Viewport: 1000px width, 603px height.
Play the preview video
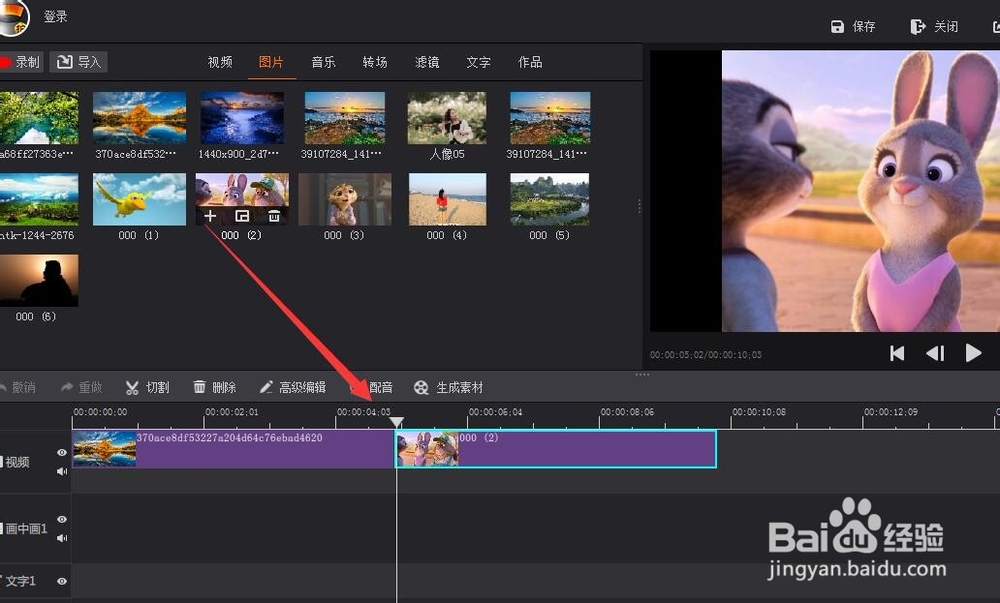click(973, 353)
